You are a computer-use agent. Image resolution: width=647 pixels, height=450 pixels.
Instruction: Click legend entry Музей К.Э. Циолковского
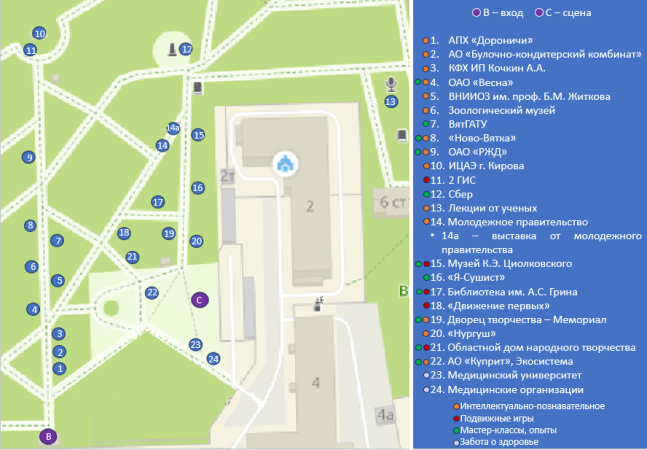pyautogui.click(x=501, y=264)
